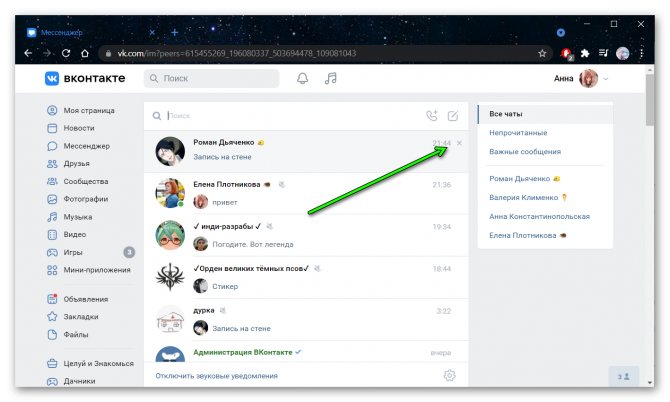
Task: Open Дачники app link
Action: [x=71, y=381]
